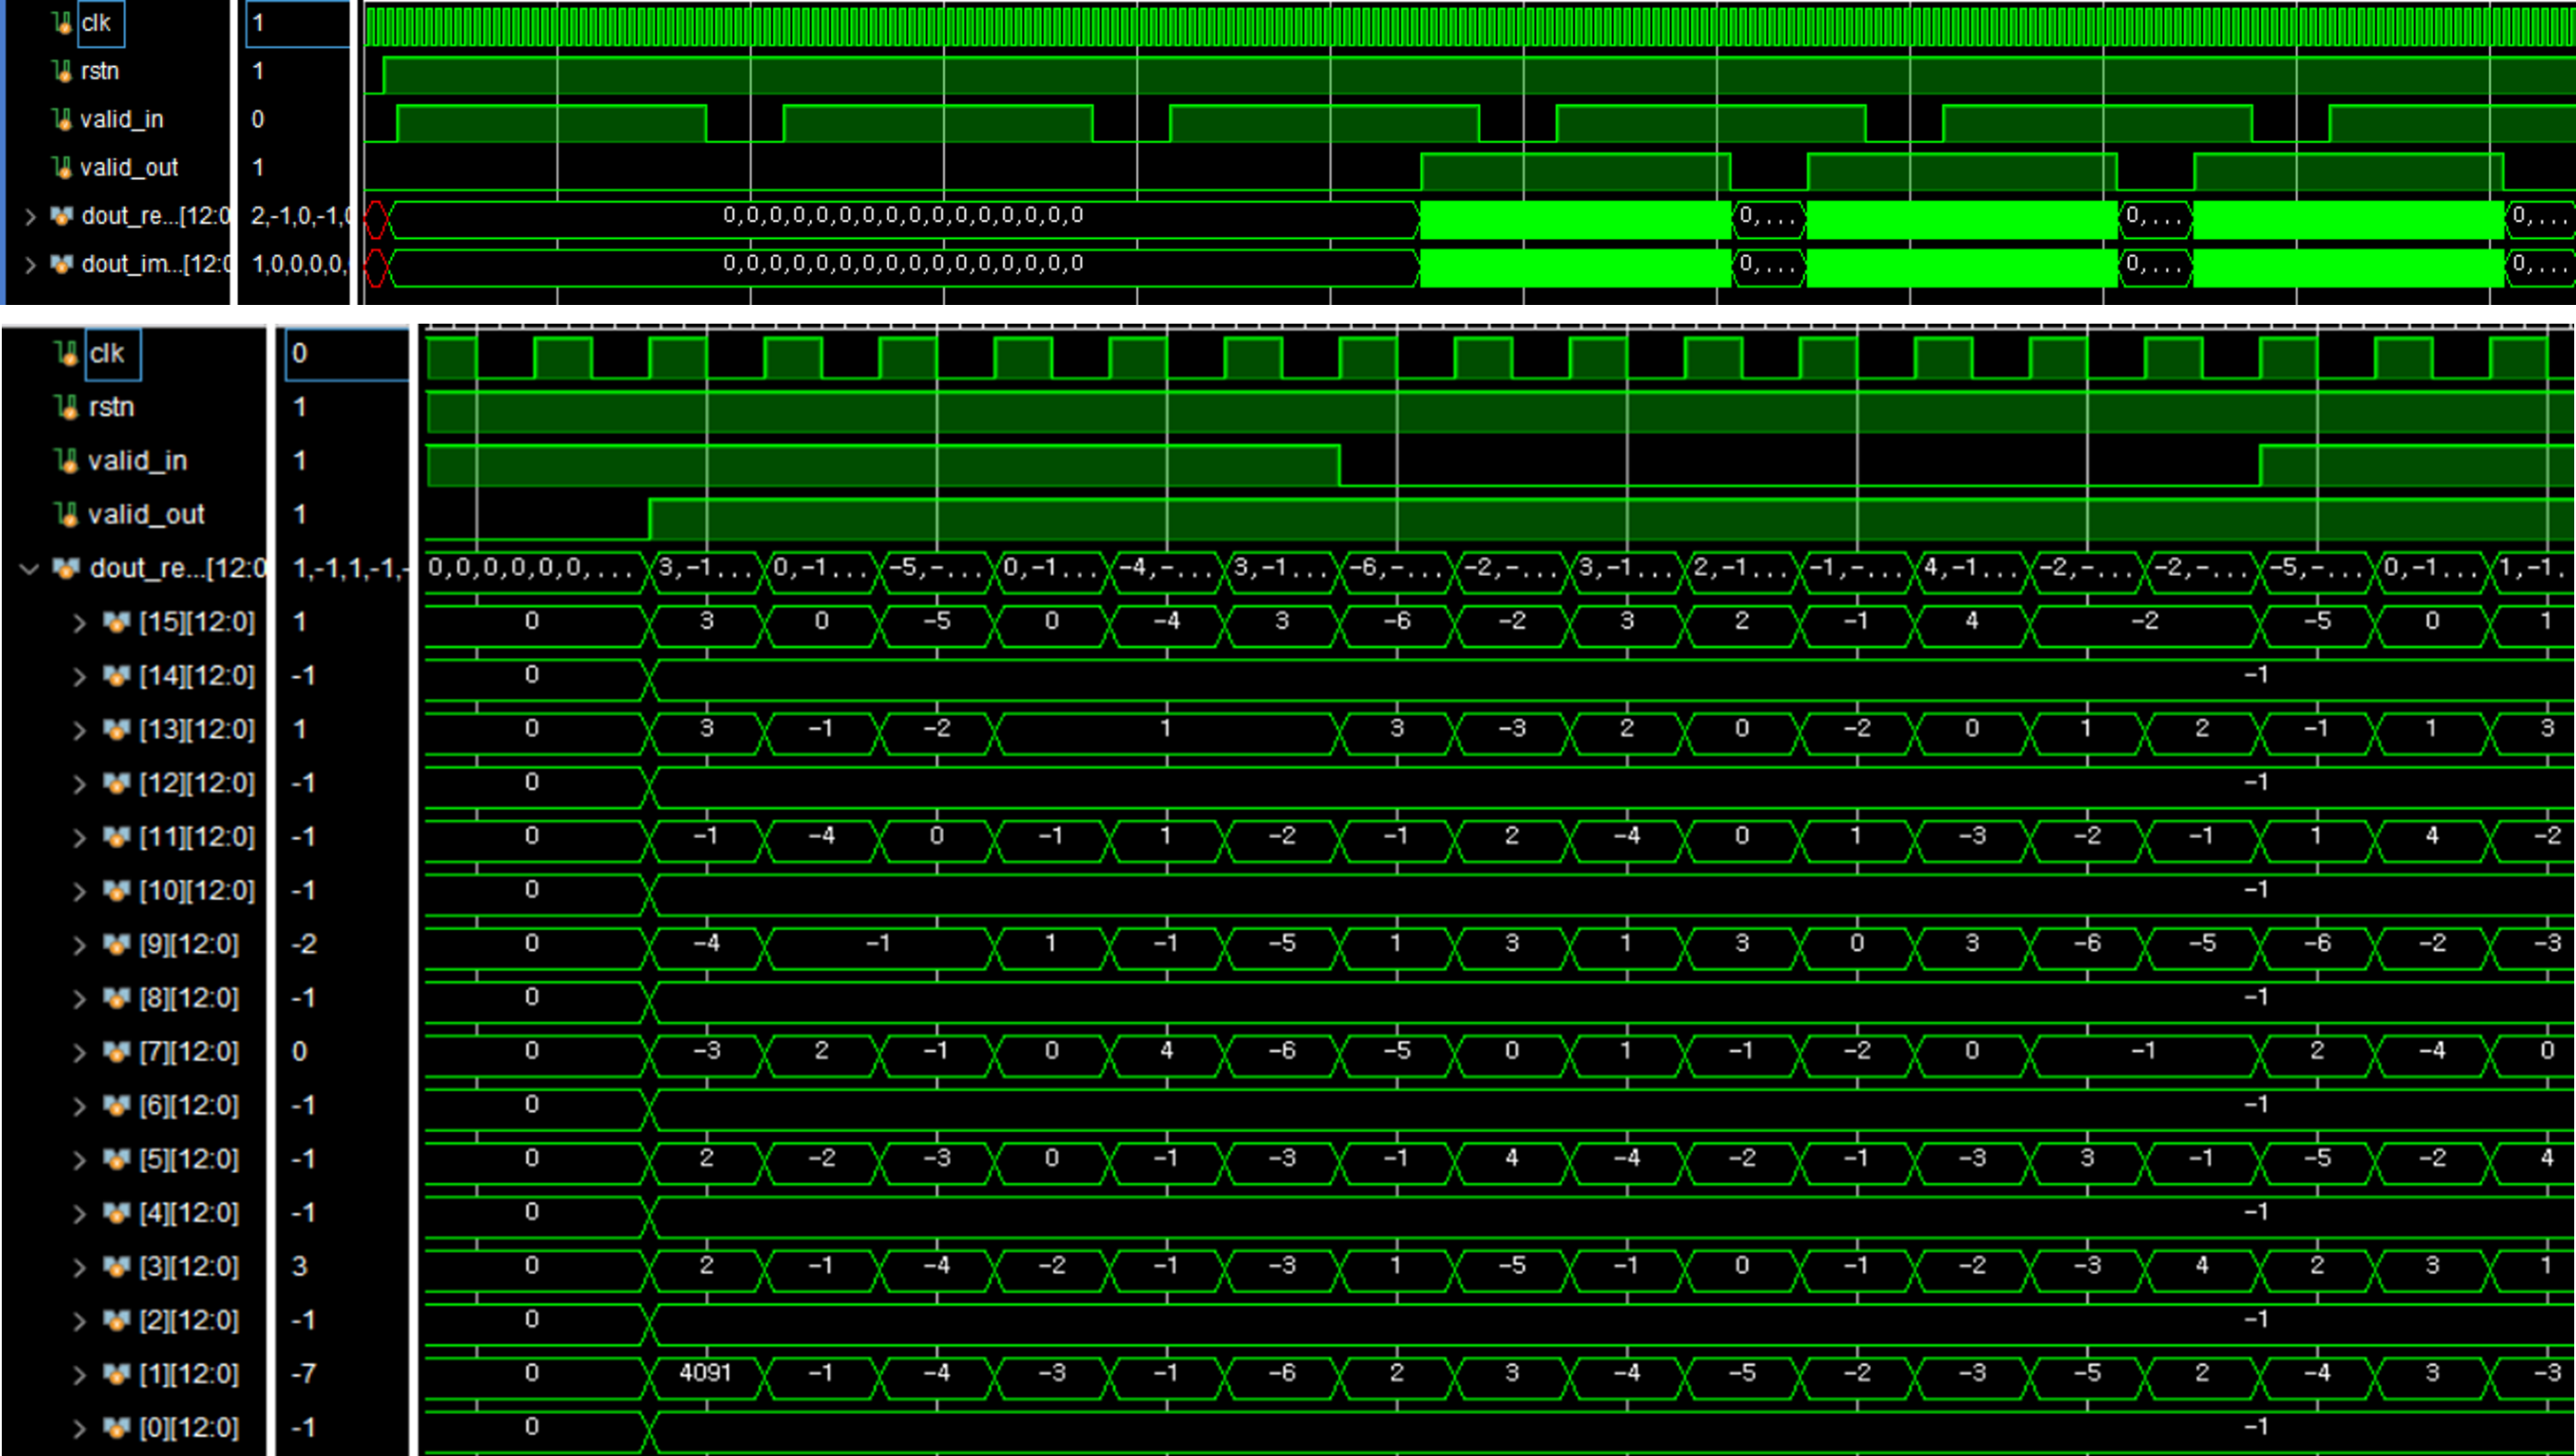2576x1456 pixels.
Task: Expand the [7][12:0] array element
Action: pyautogui.click(x=79, y=1052)
